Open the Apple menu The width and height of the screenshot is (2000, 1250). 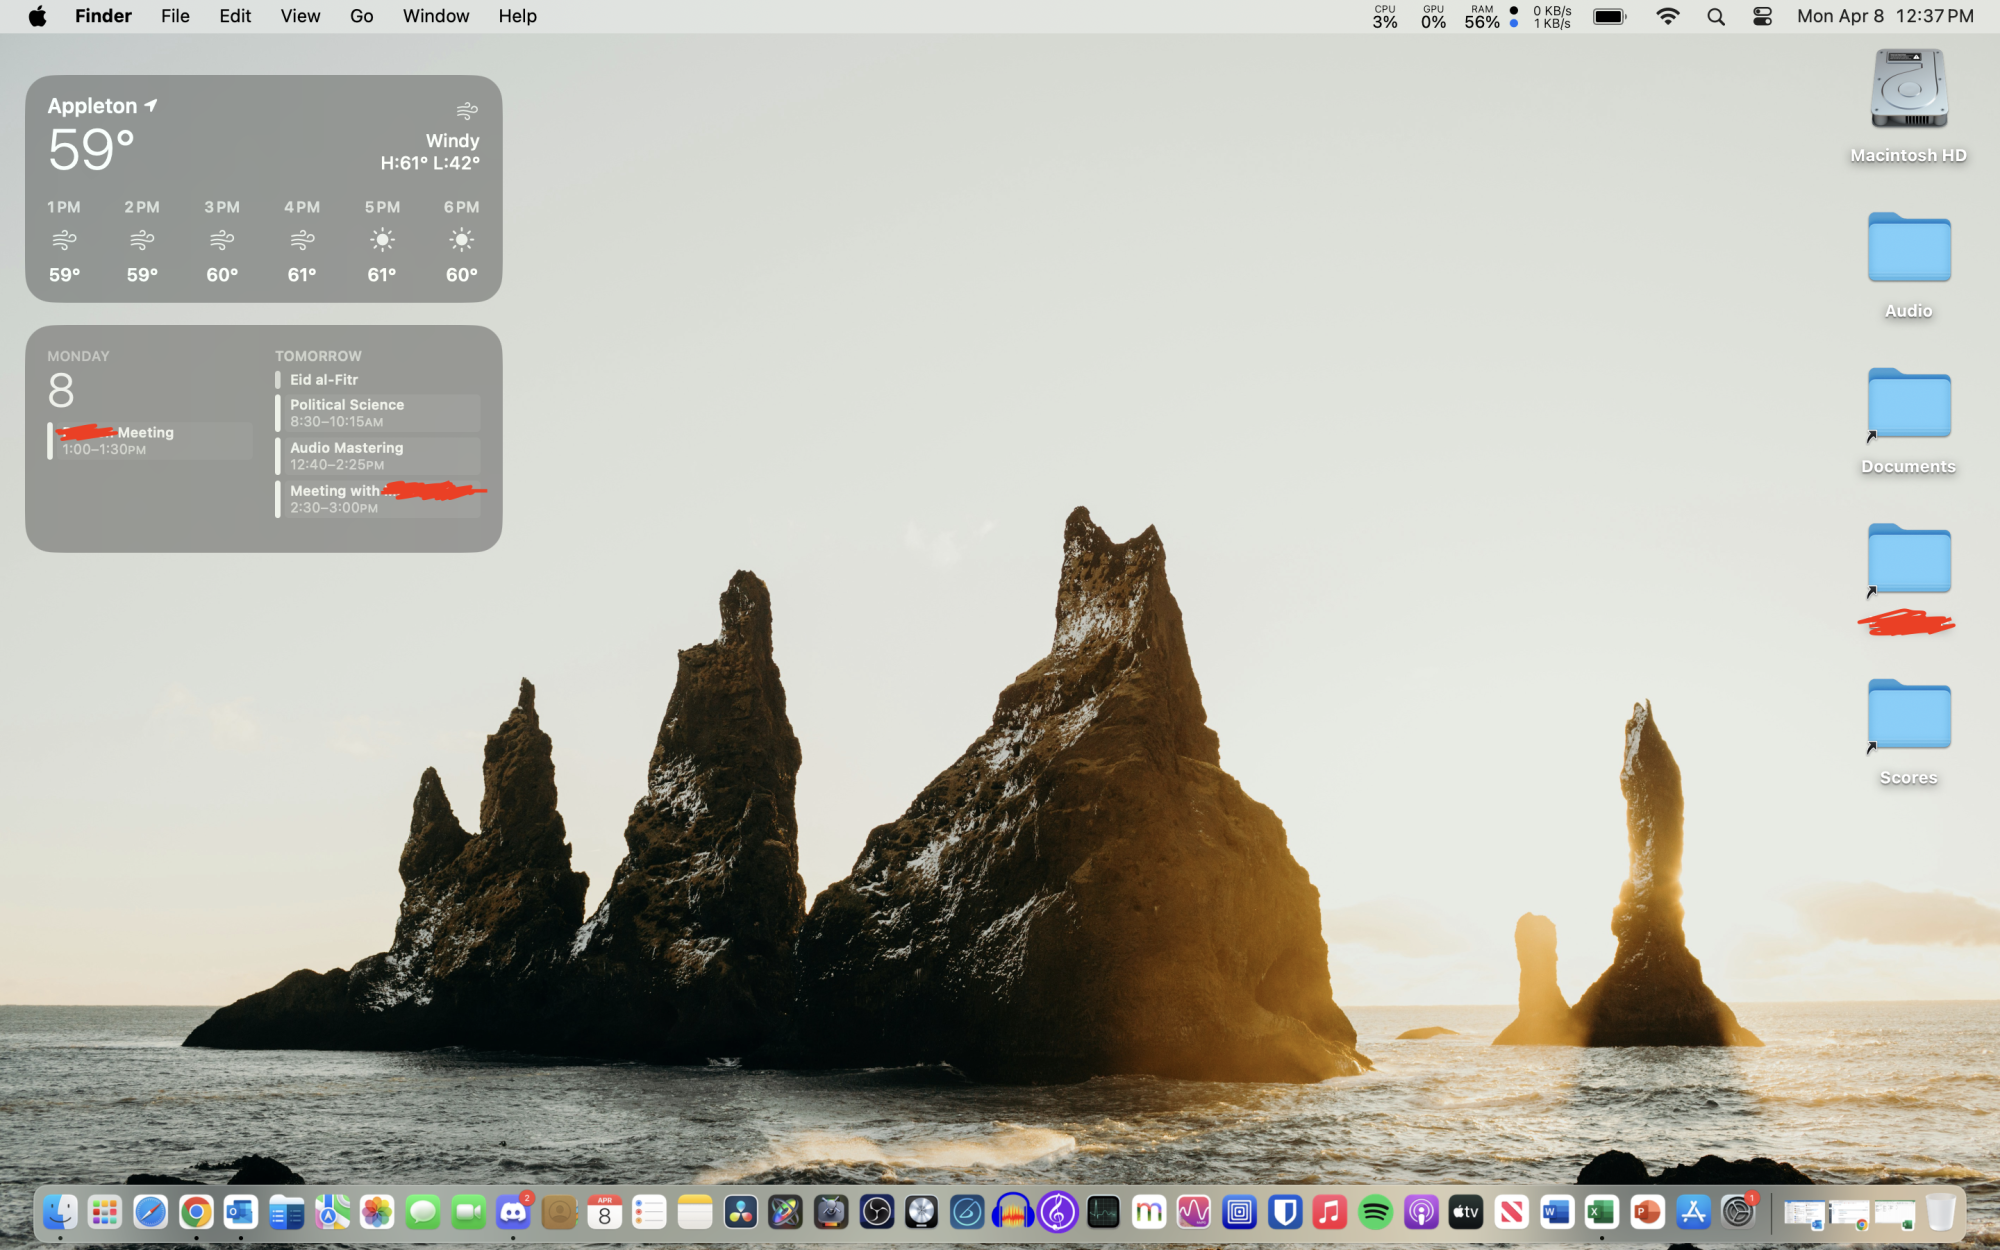pyautogui.click(x=37, y=16)
